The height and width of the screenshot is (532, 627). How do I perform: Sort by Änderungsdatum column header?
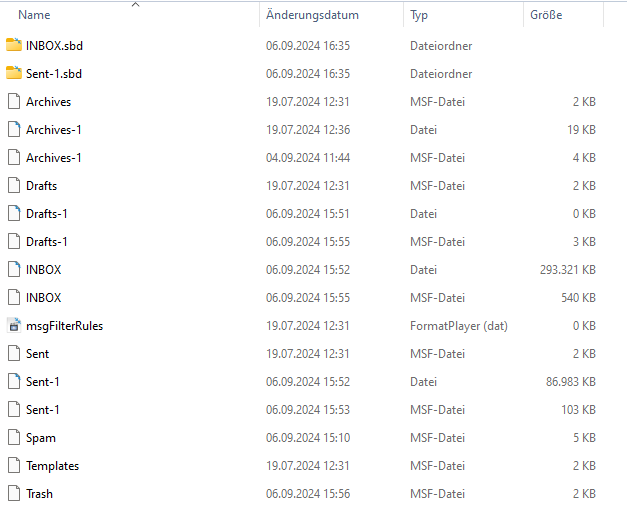312,15
